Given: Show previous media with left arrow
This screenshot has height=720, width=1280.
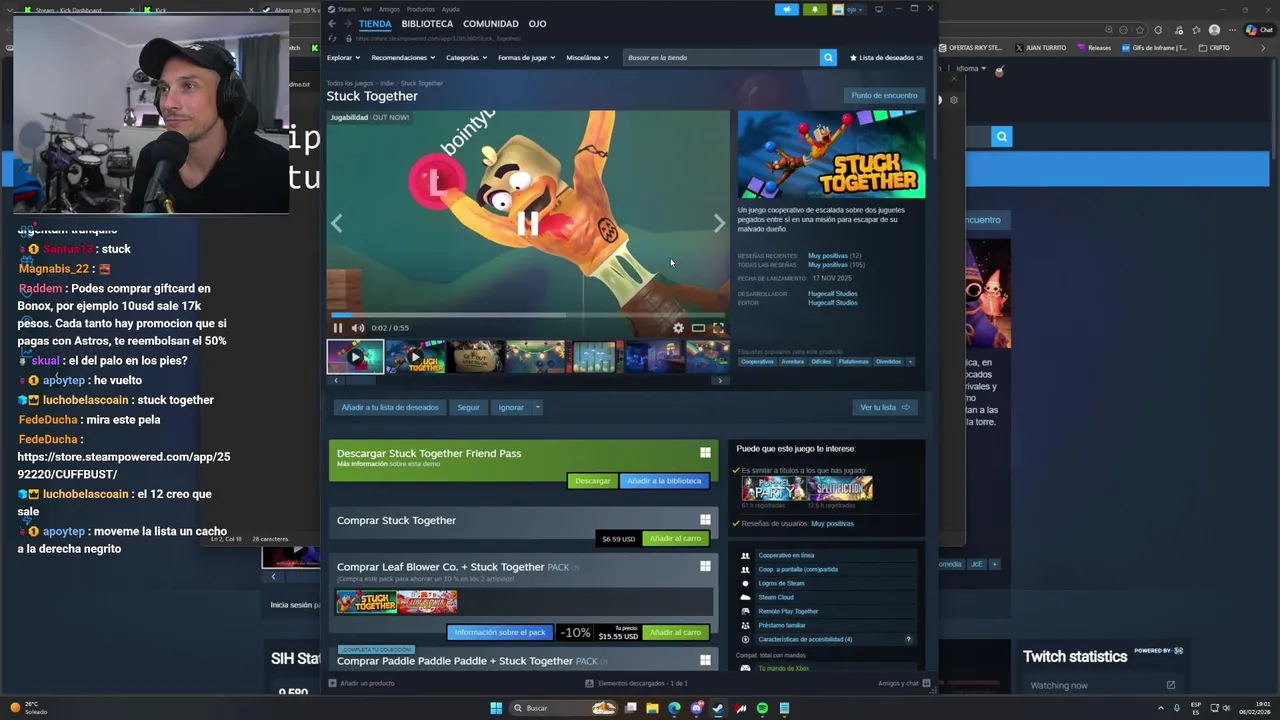Looking at the screenshot, I should (337, 224).
